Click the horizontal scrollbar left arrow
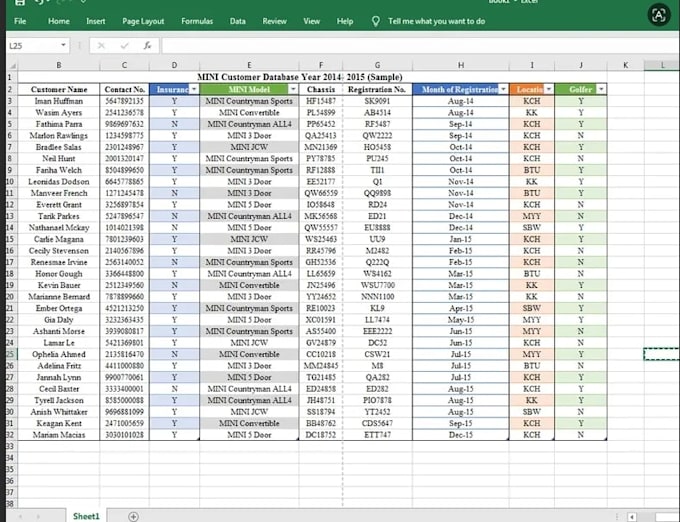 click(632, 517)
